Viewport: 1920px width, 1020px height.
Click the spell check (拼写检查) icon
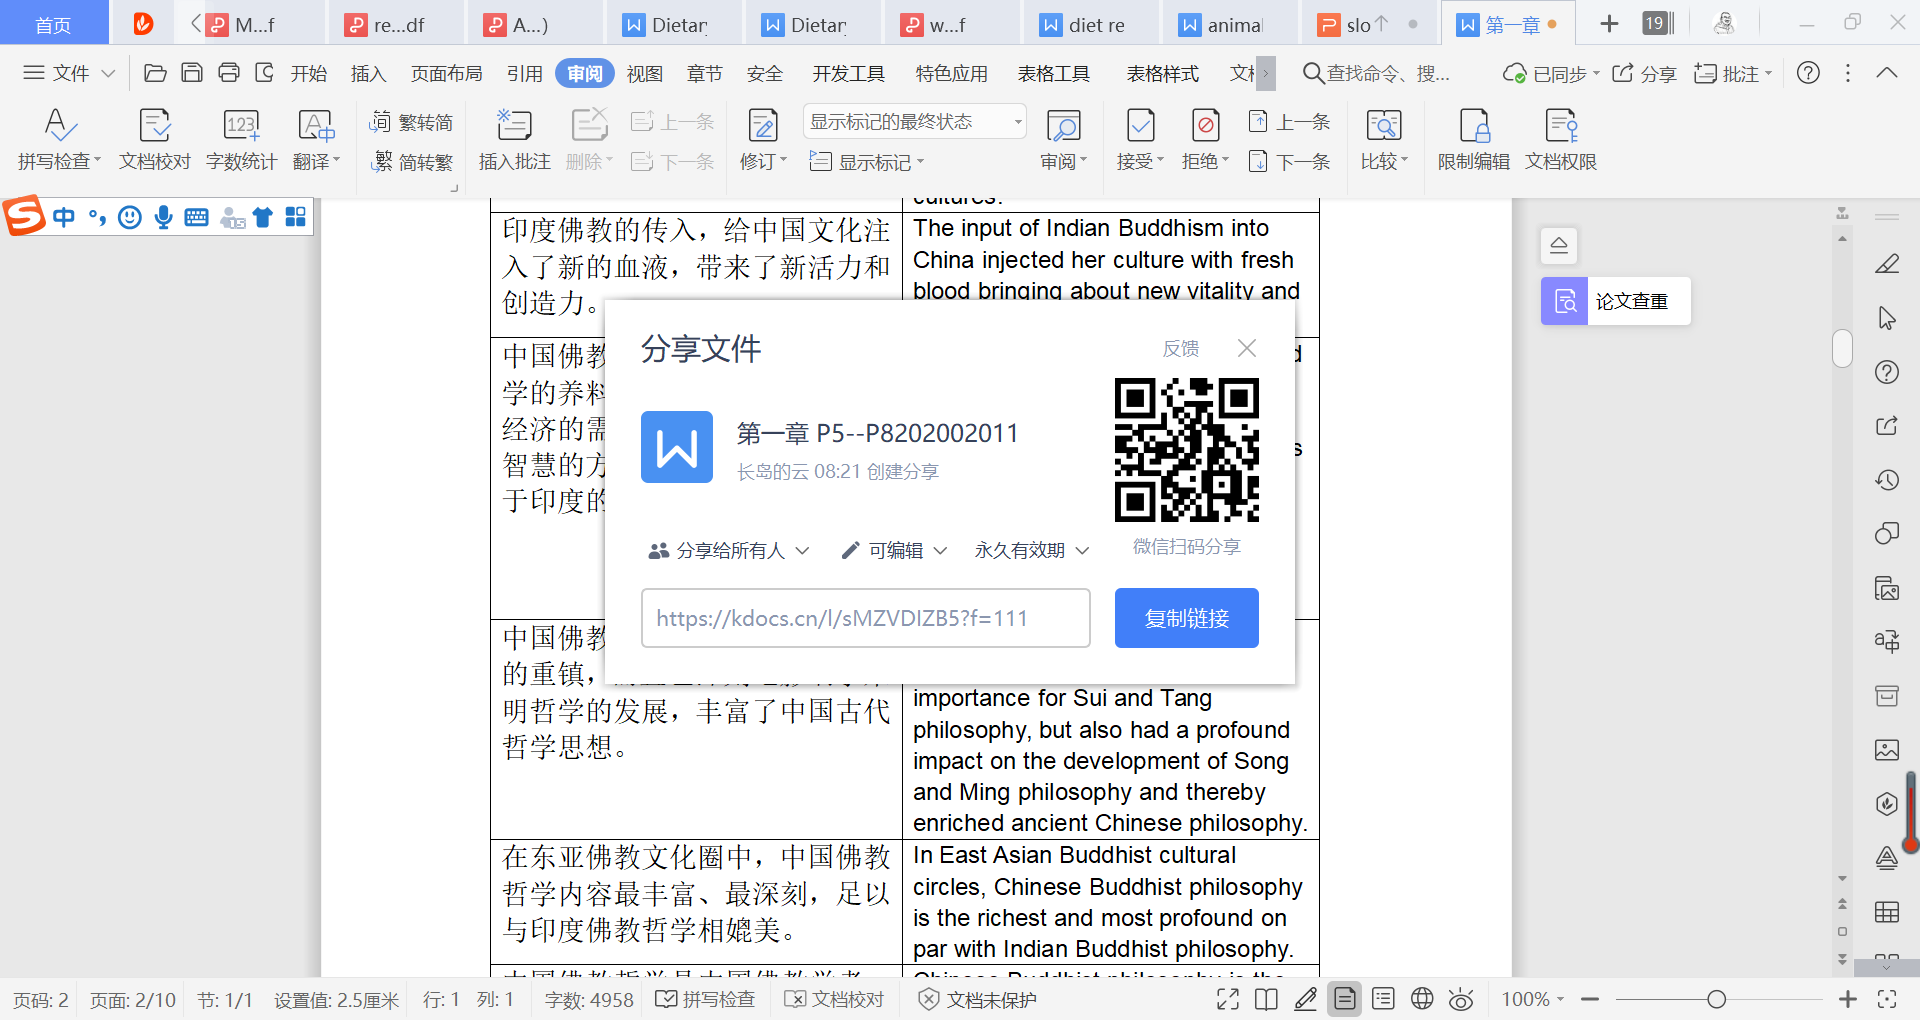coord(58,127)
